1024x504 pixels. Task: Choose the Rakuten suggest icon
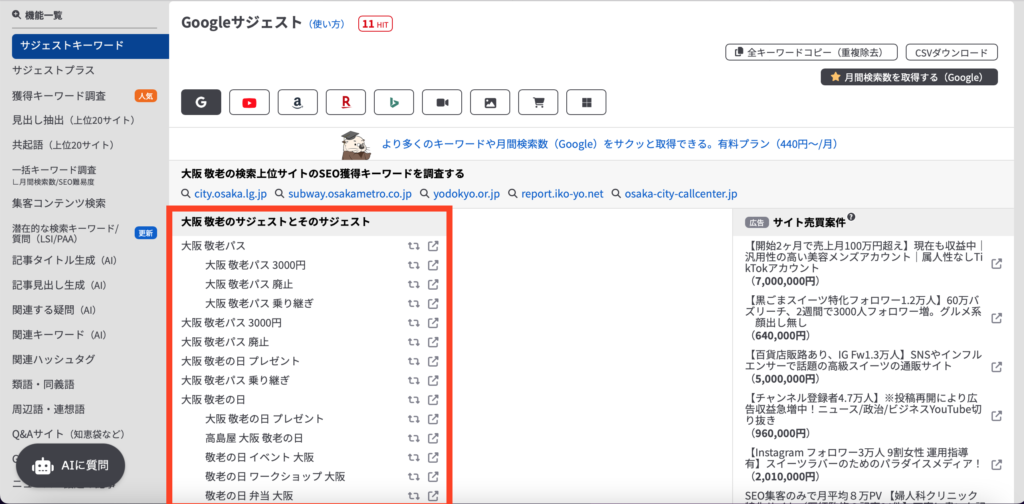pos(345,102)
